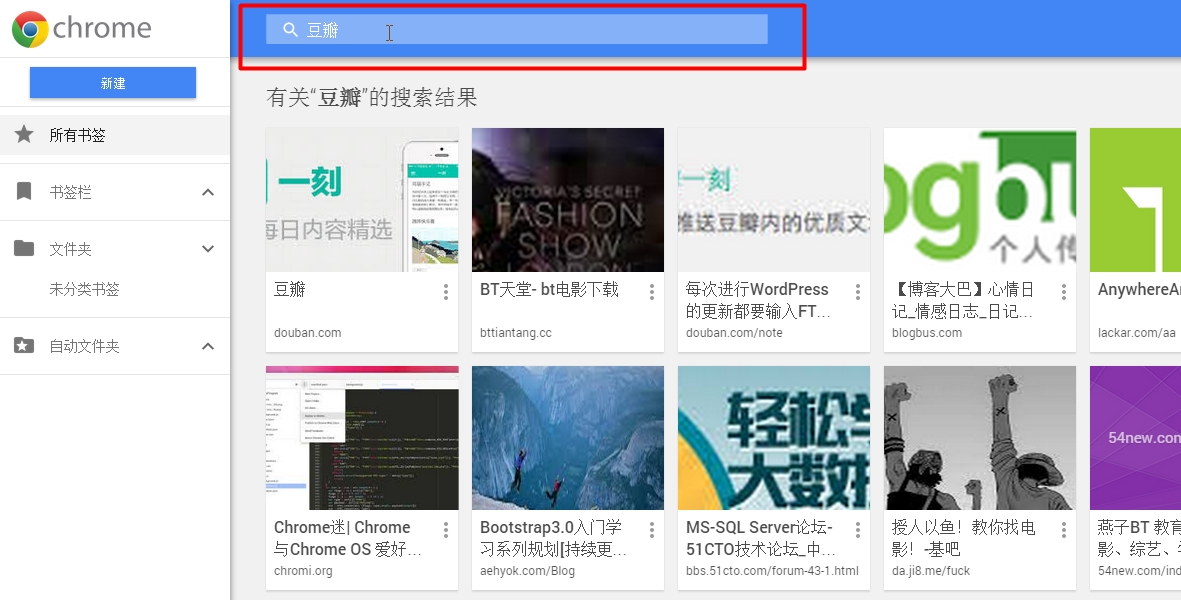Click the douban.com link text

[307, 333]
